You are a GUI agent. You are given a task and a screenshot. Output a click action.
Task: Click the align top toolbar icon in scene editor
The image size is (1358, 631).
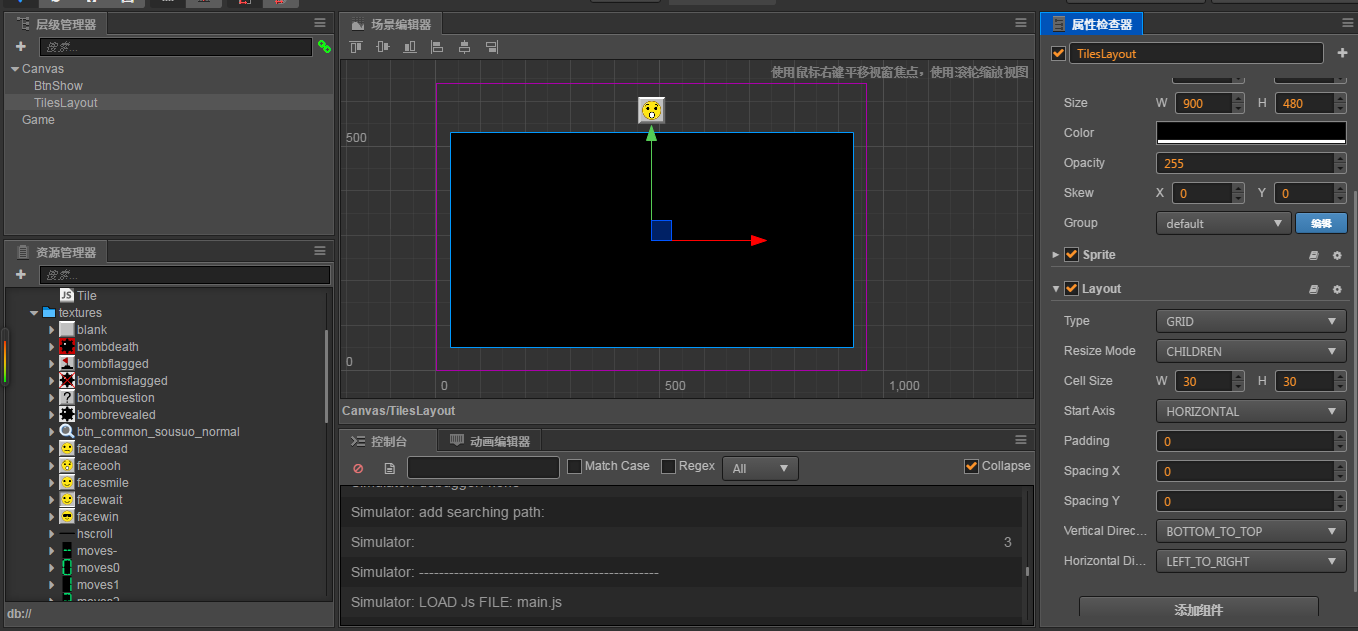pyautogui.click(x=356, y=46)
